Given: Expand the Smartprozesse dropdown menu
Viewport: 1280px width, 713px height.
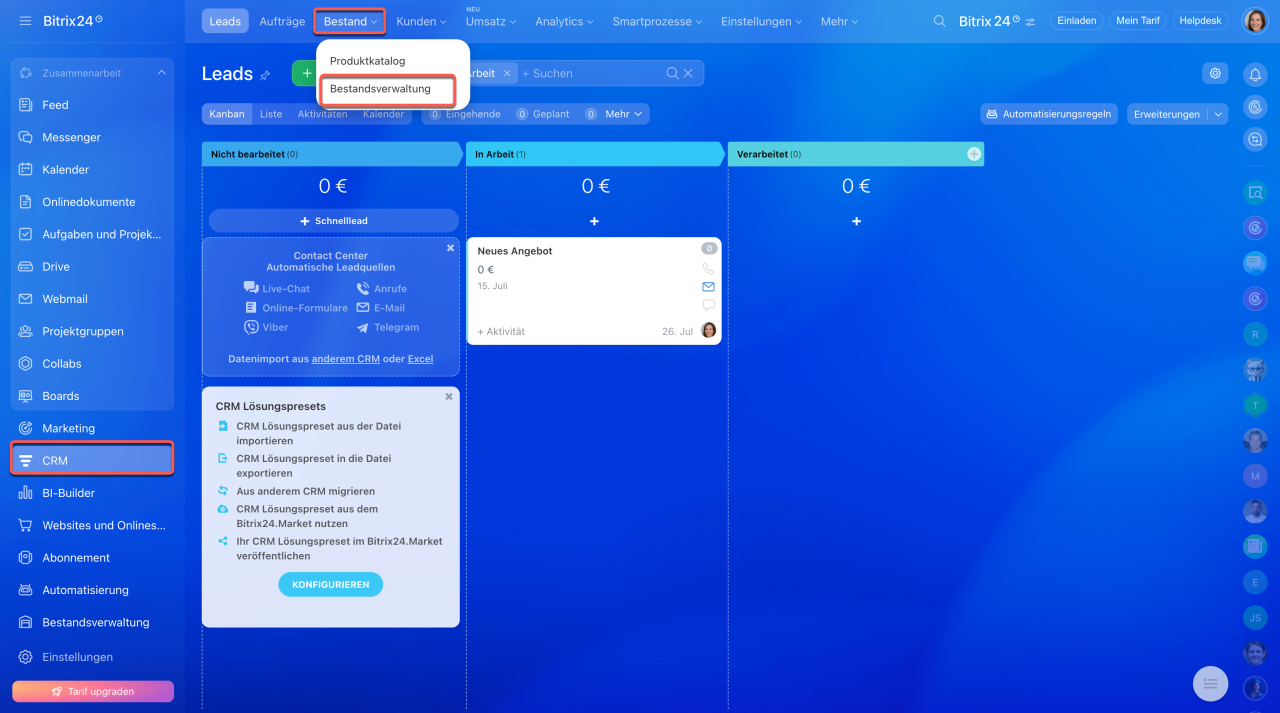Looking at the screenshot, I should 658,21.
